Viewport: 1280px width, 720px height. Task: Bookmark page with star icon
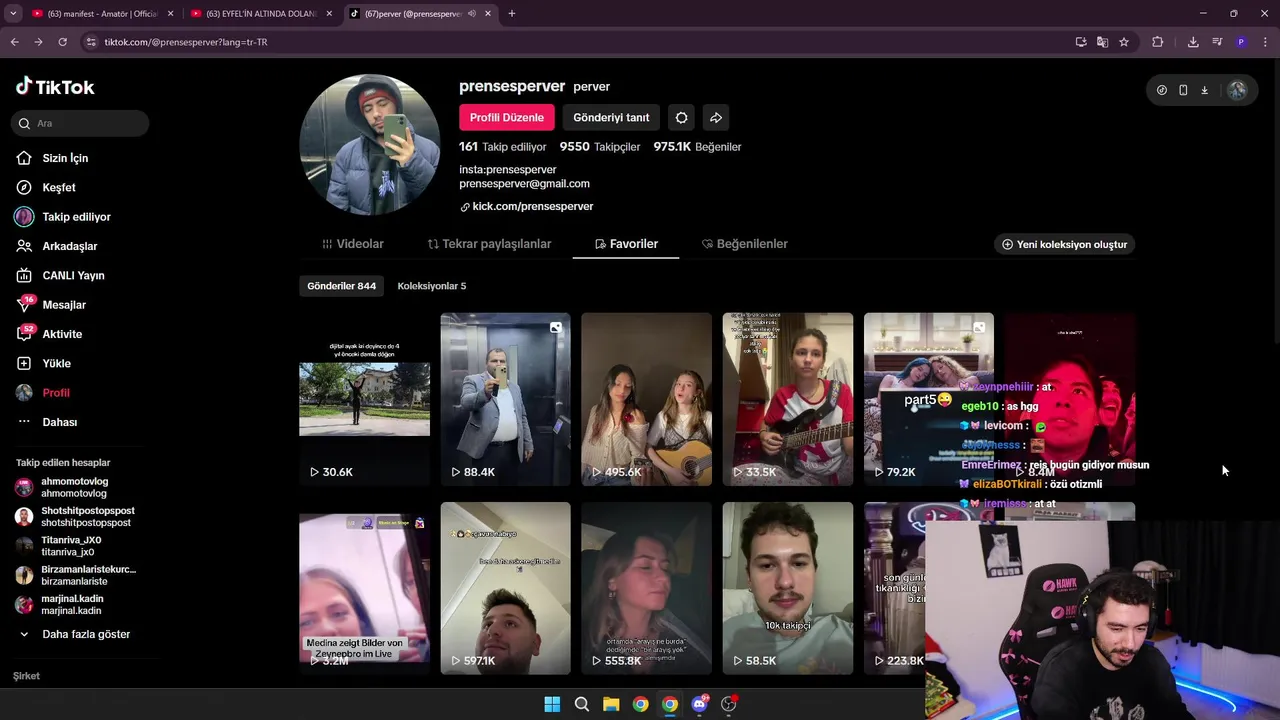1124,42
